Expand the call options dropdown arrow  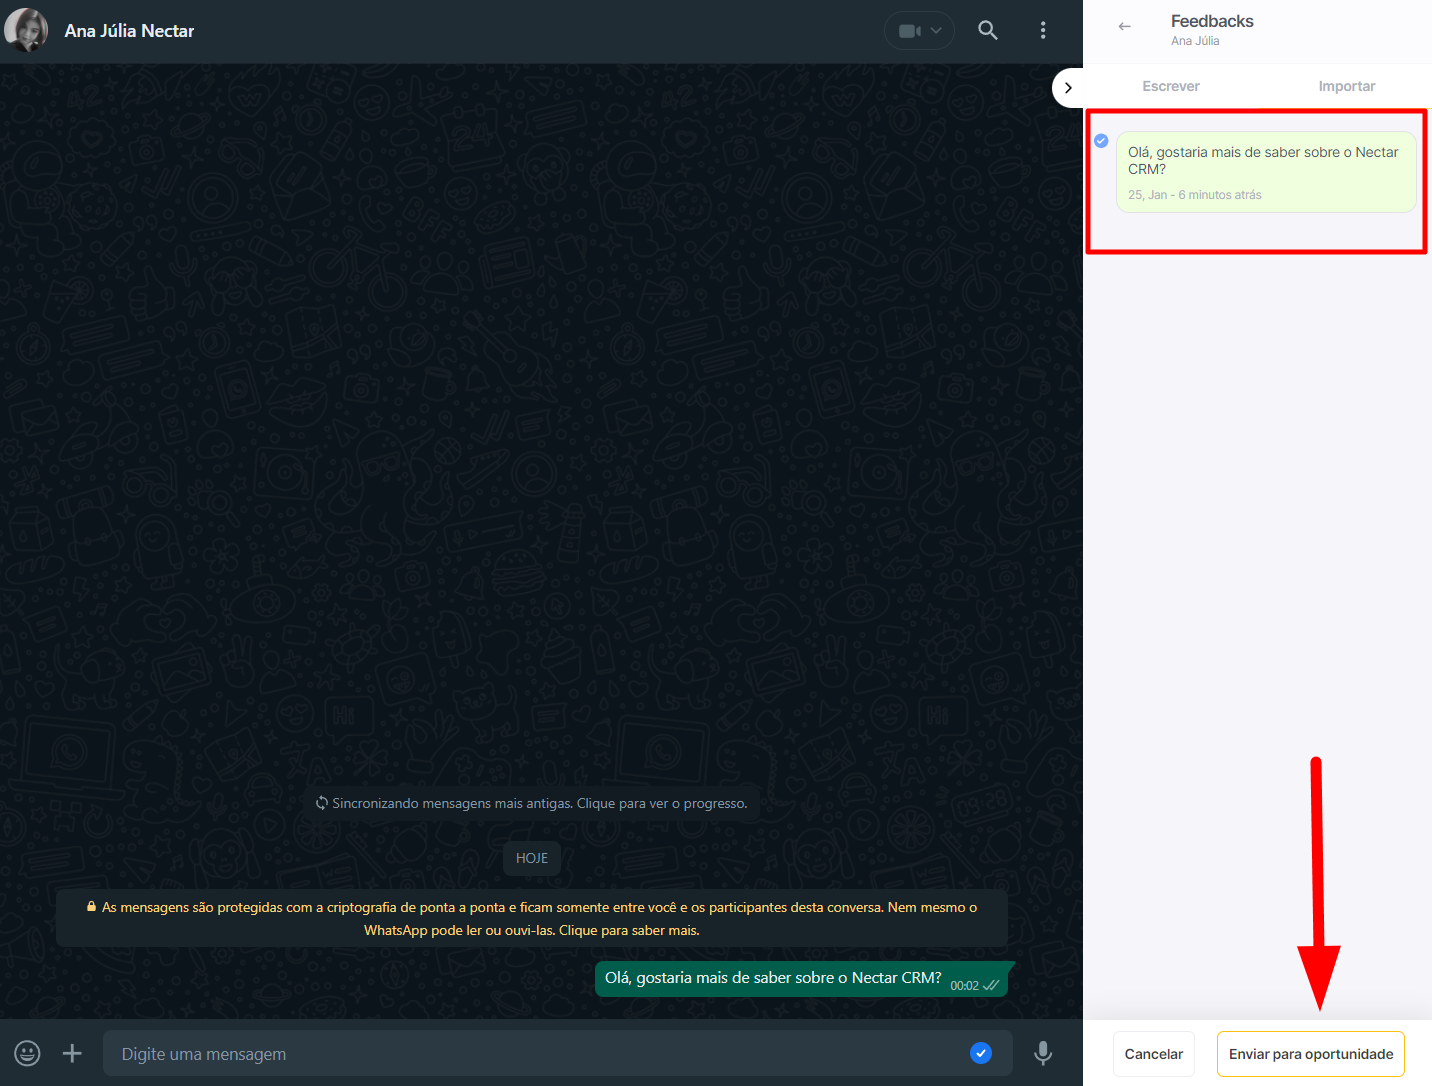[937, 31]
